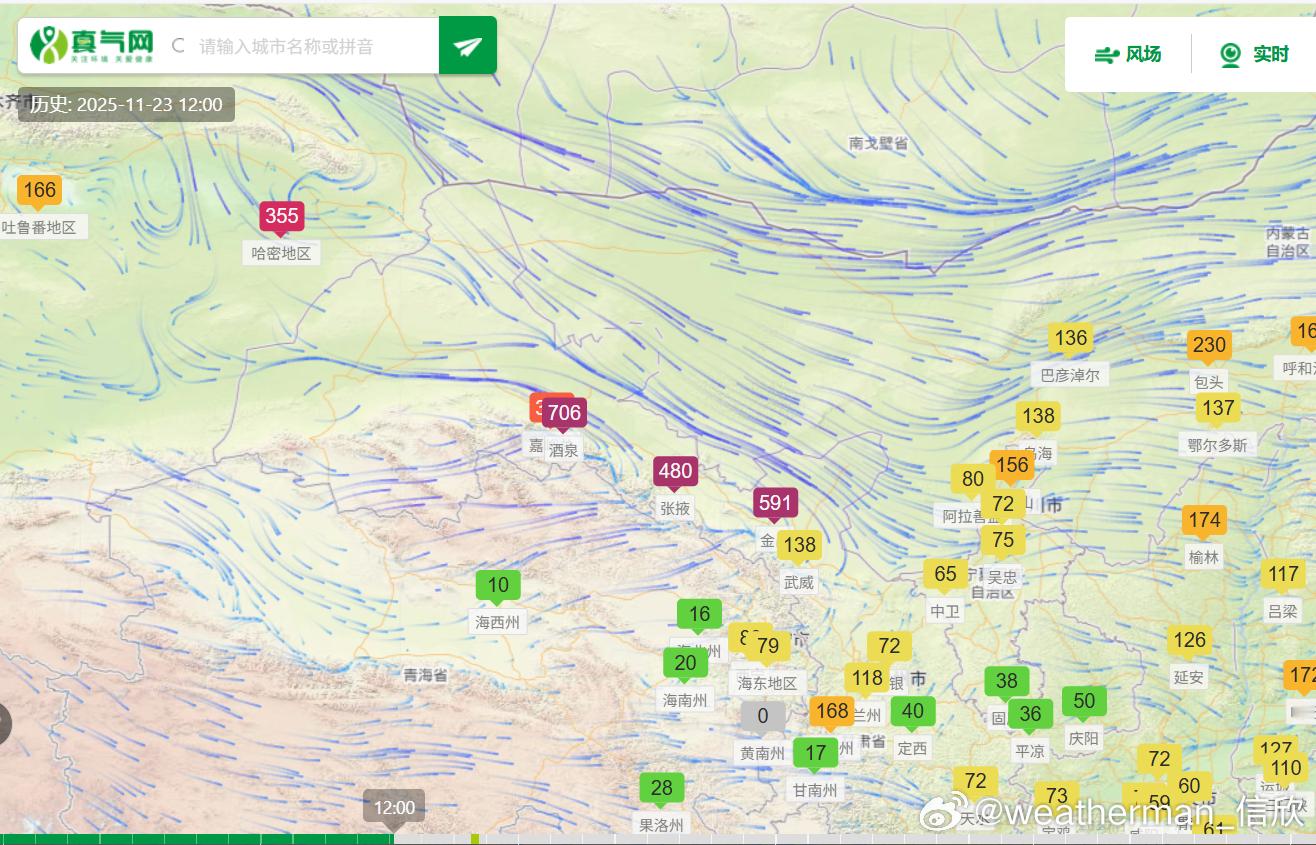
Task: Click the 鄂尔多斯 city label
Action: [x=1218, y=446]
